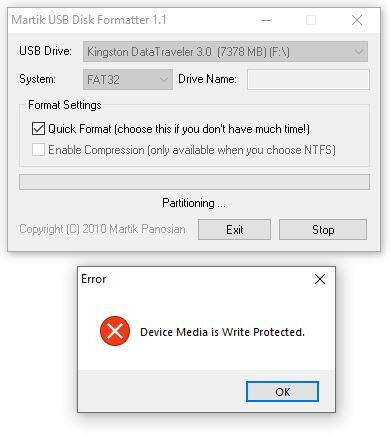Click the USB Drive dropdown arrow chevron
Viewport: 390px width, 435px height.
[359, 52]
